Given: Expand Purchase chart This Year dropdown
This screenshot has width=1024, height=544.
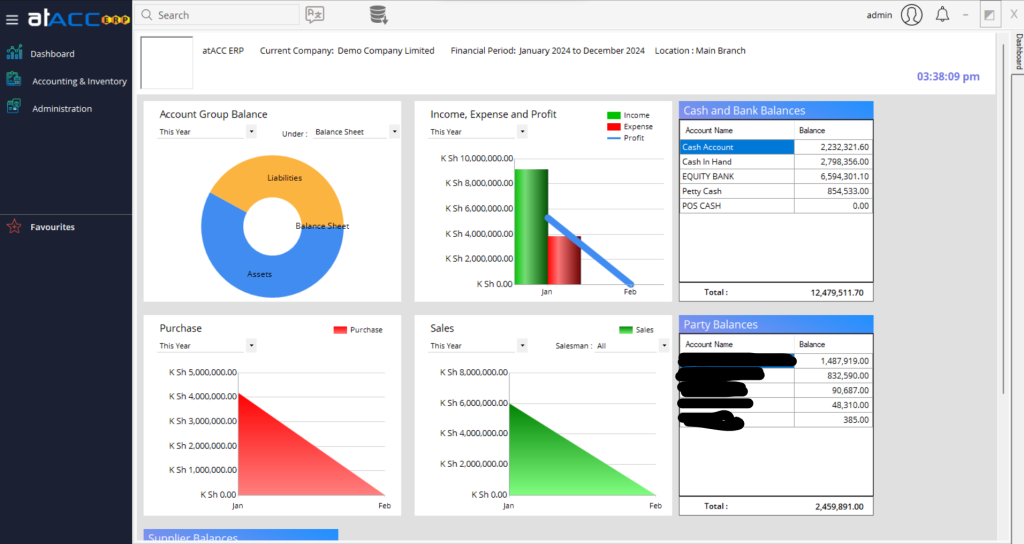Looking at the screenshot, I should (251, 346).
